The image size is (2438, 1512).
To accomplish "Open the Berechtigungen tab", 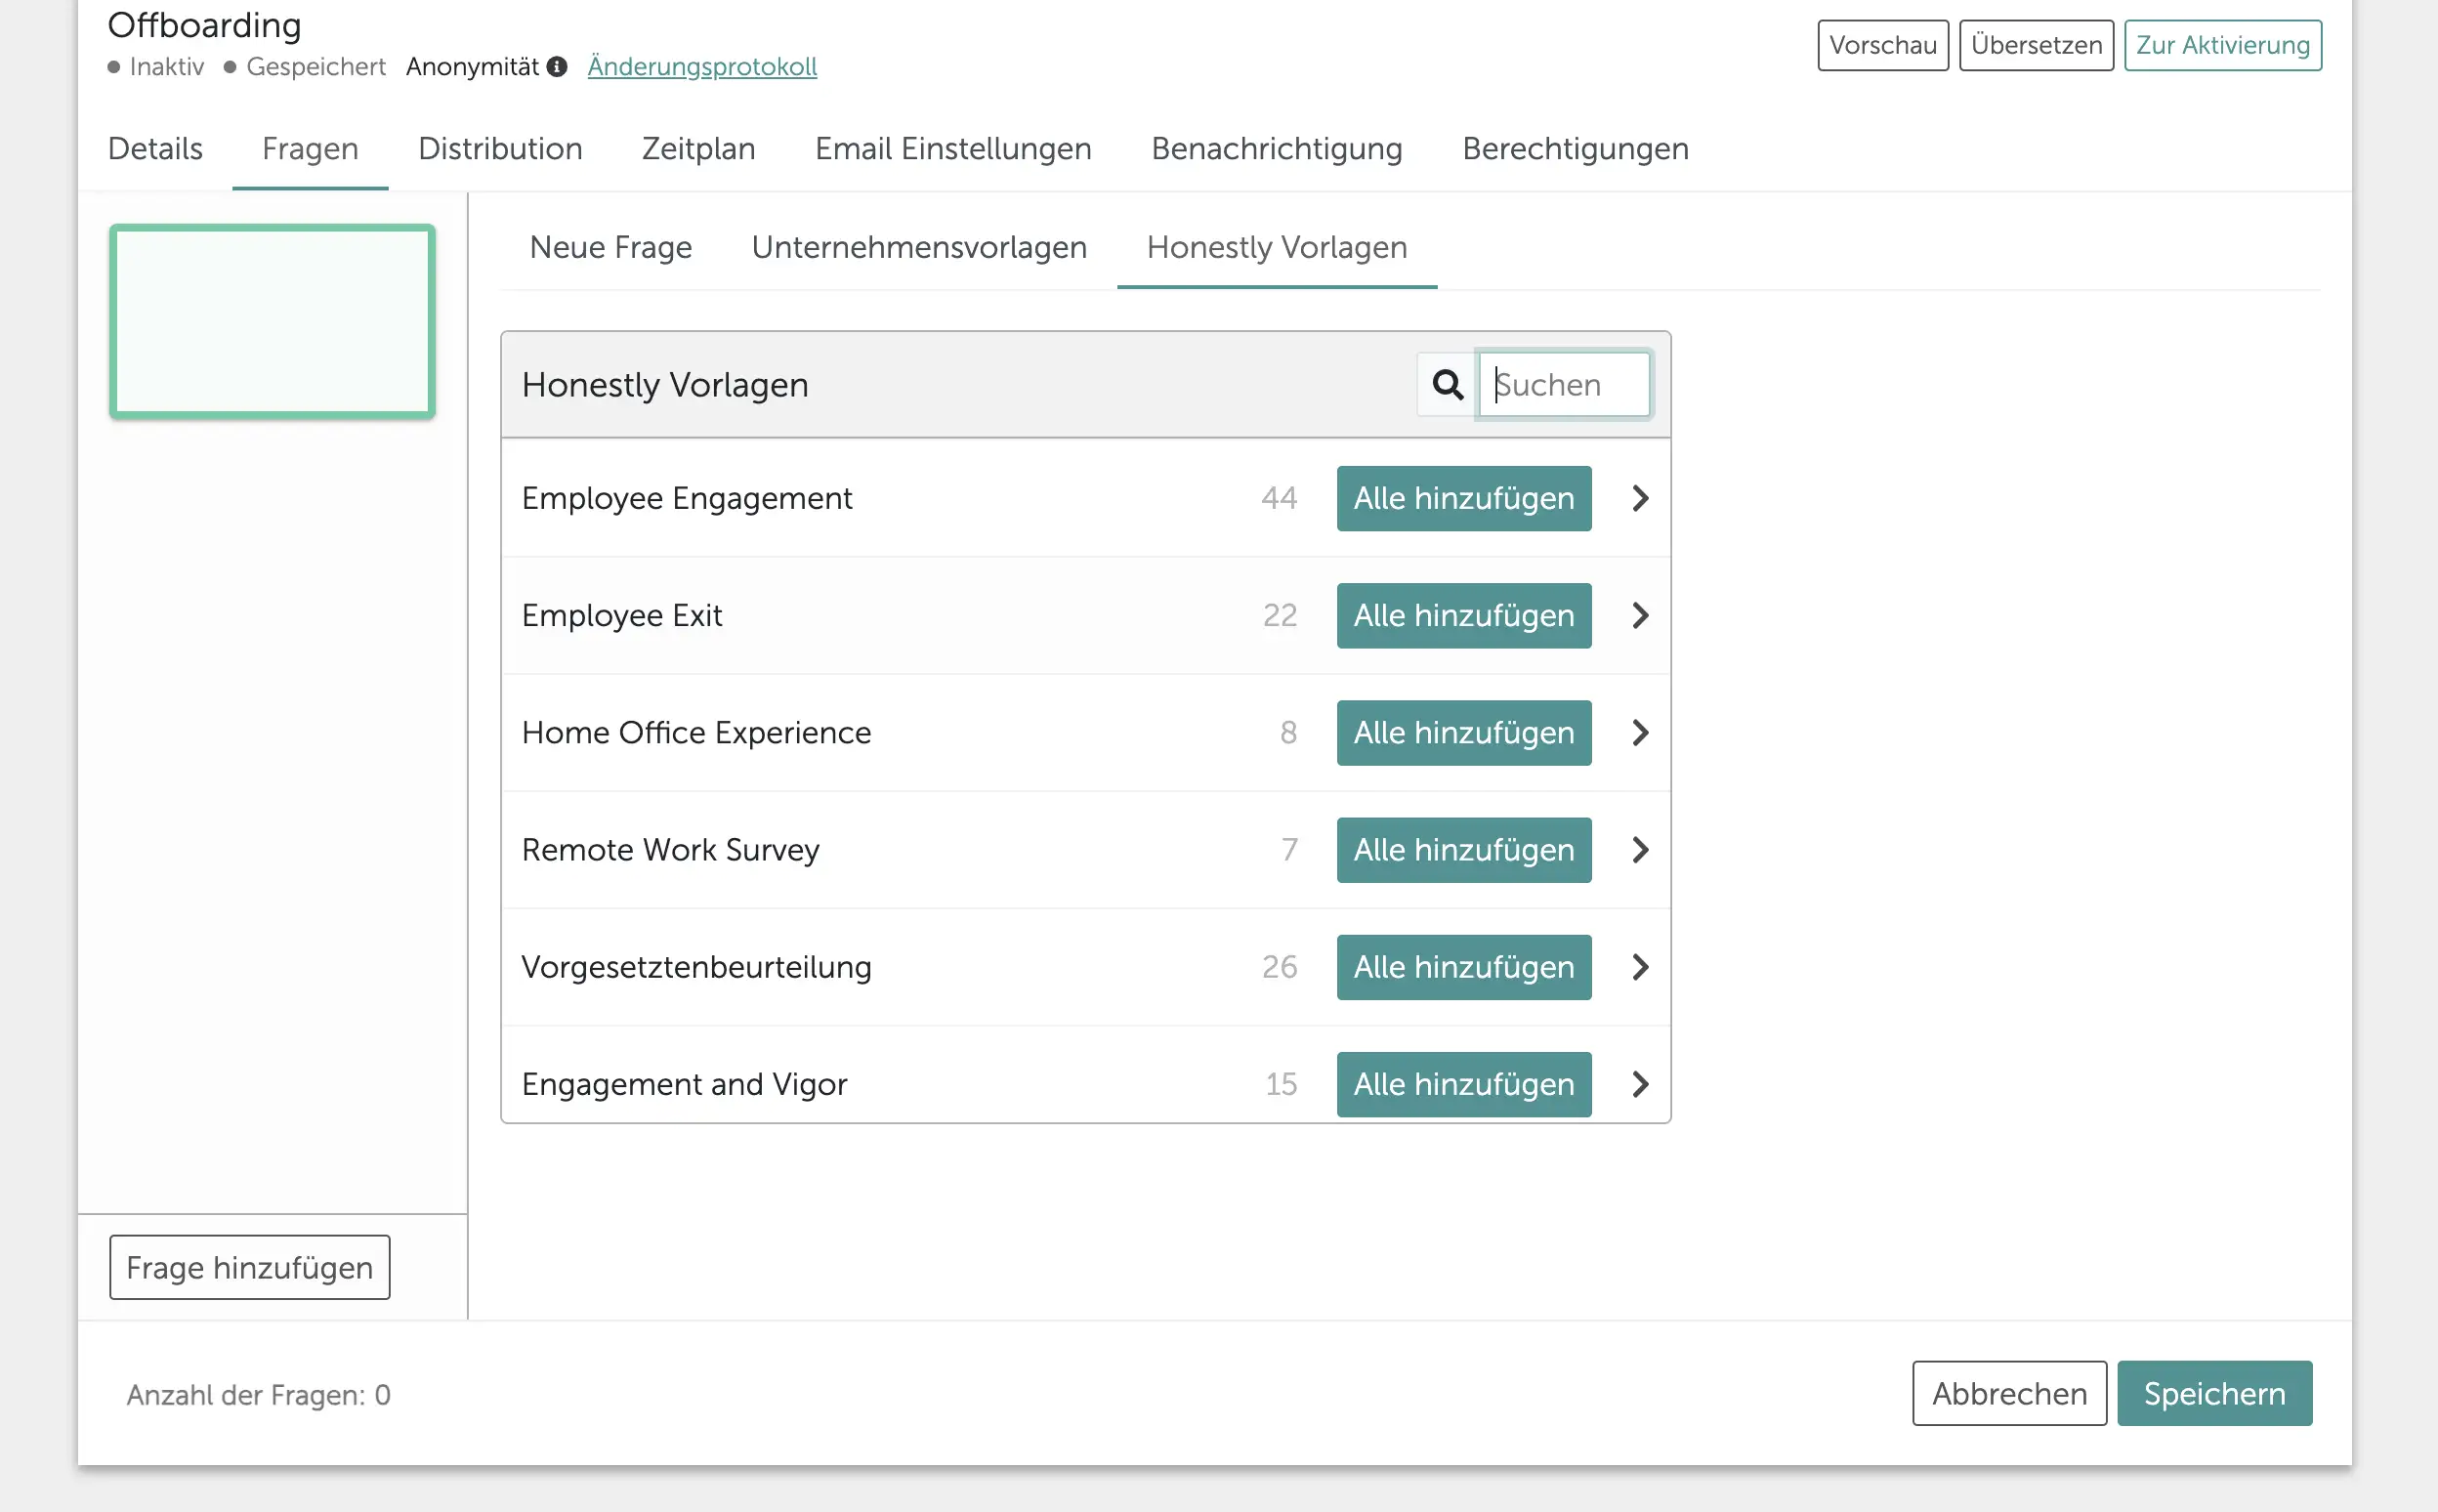I will pyautogui.click(x=1575, y=149).
